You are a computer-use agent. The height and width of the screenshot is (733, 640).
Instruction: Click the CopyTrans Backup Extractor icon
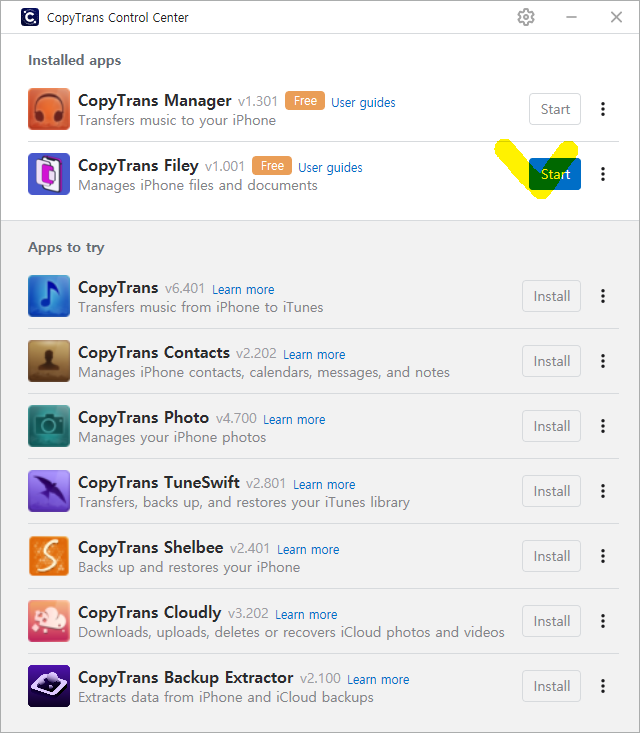(x=49, y=686)
